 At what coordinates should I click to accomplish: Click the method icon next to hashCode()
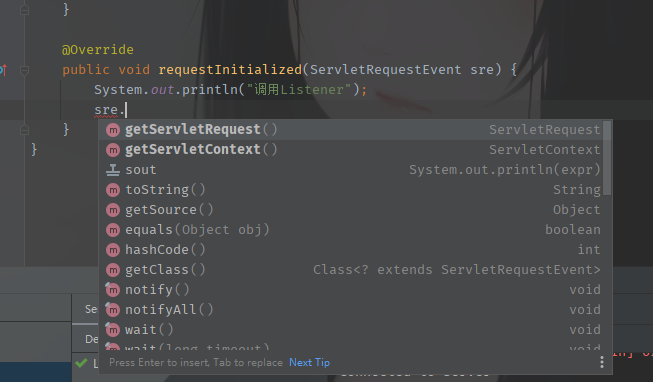[x=113, y=250]
